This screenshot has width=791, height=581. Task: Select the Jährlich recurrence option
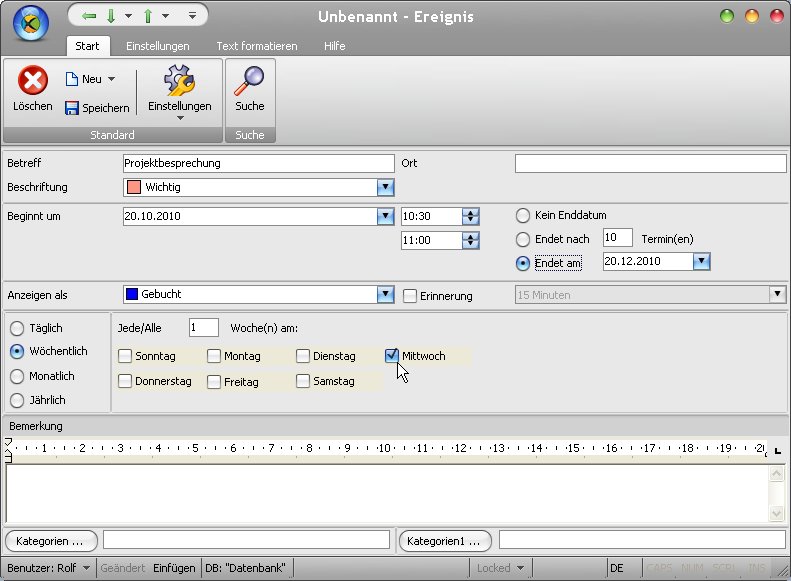pos(17,400)
